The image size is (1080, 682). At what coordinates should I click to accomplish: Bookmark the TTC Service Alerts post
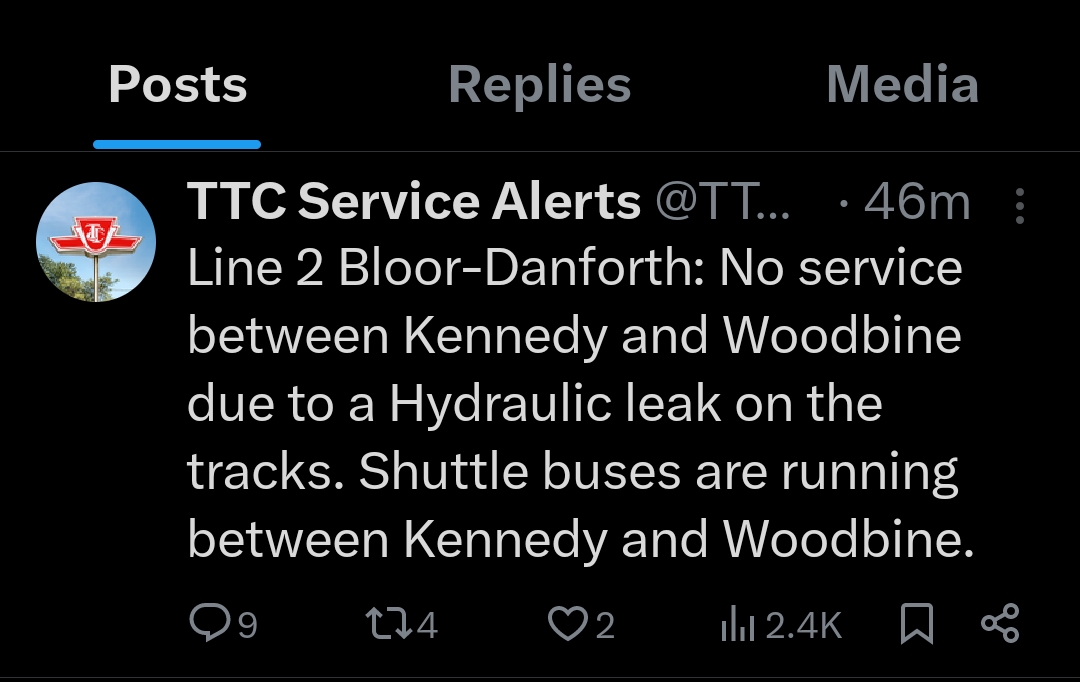(x=916, y=625)
